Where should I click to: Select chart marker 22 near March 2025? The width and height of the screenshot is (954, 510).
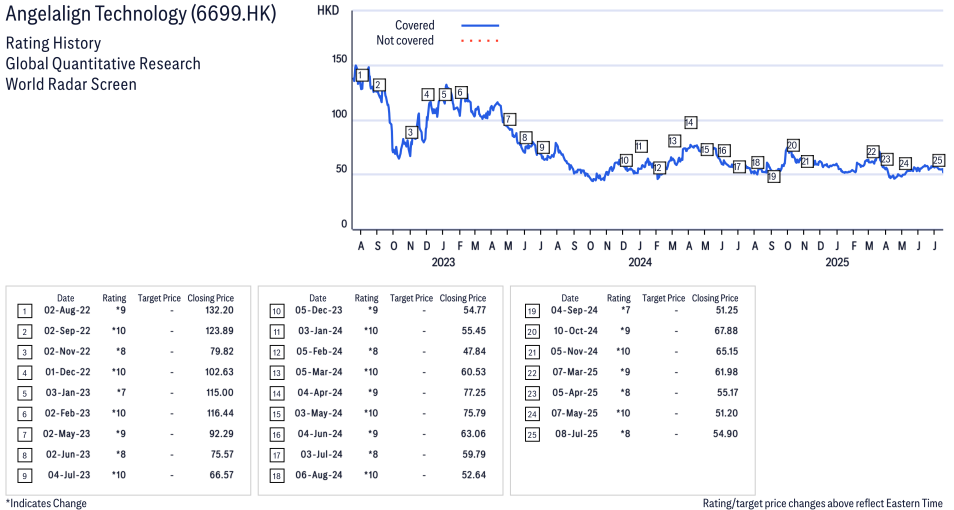point(872,152)
